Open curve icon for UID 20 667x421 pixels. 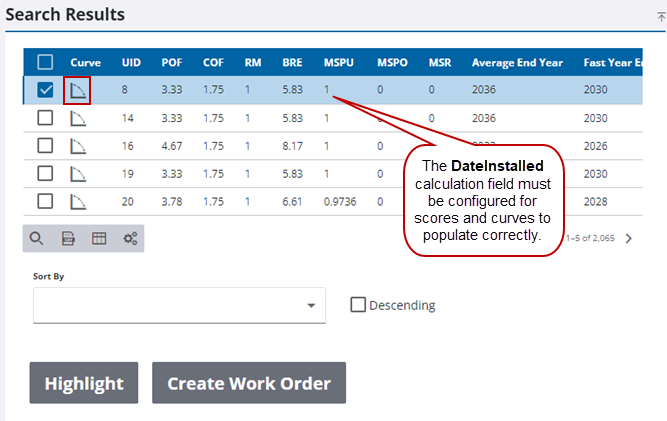77,201
